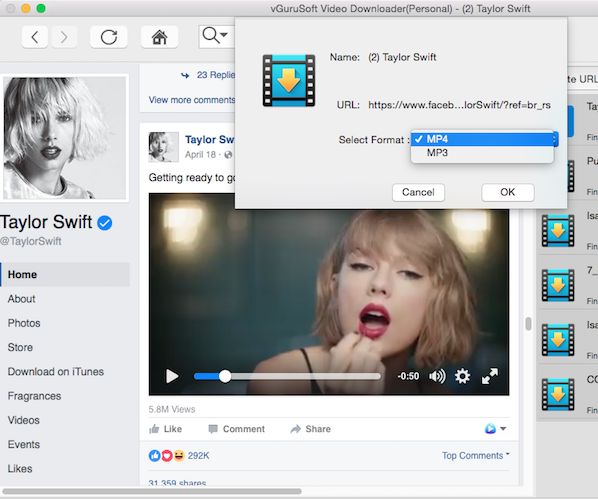
Task: Open the 292K reactions count
Action: coord(199,456)
